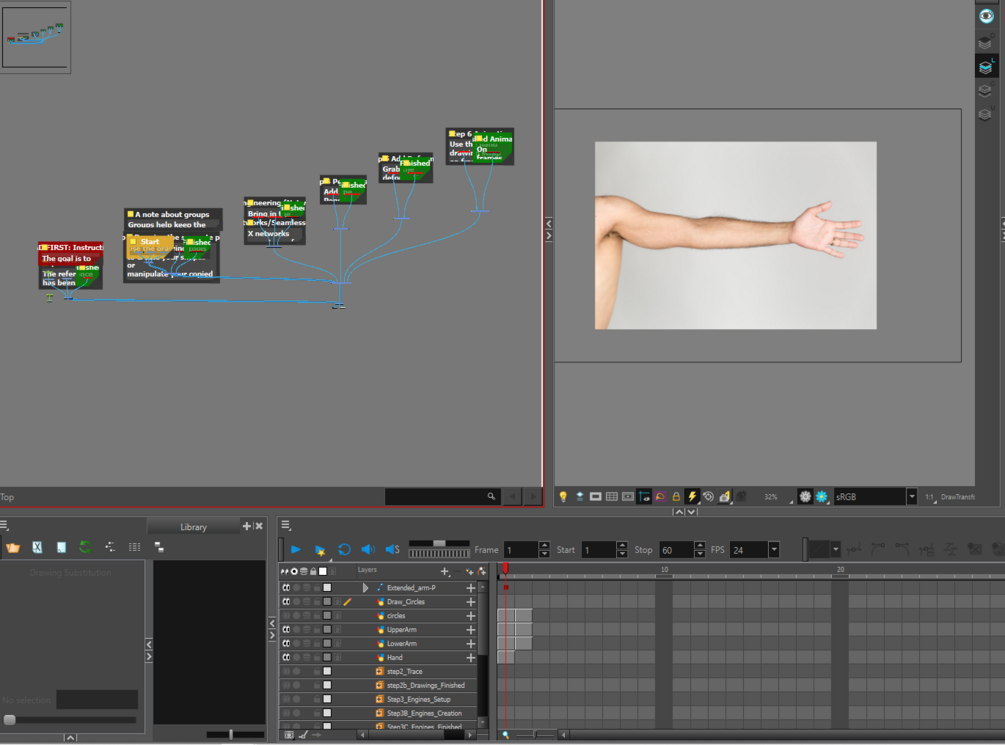This screenshot has width=1005, height=745.
Task: Toggle visibility of the circles layer
Action: [x=287, y=616]
